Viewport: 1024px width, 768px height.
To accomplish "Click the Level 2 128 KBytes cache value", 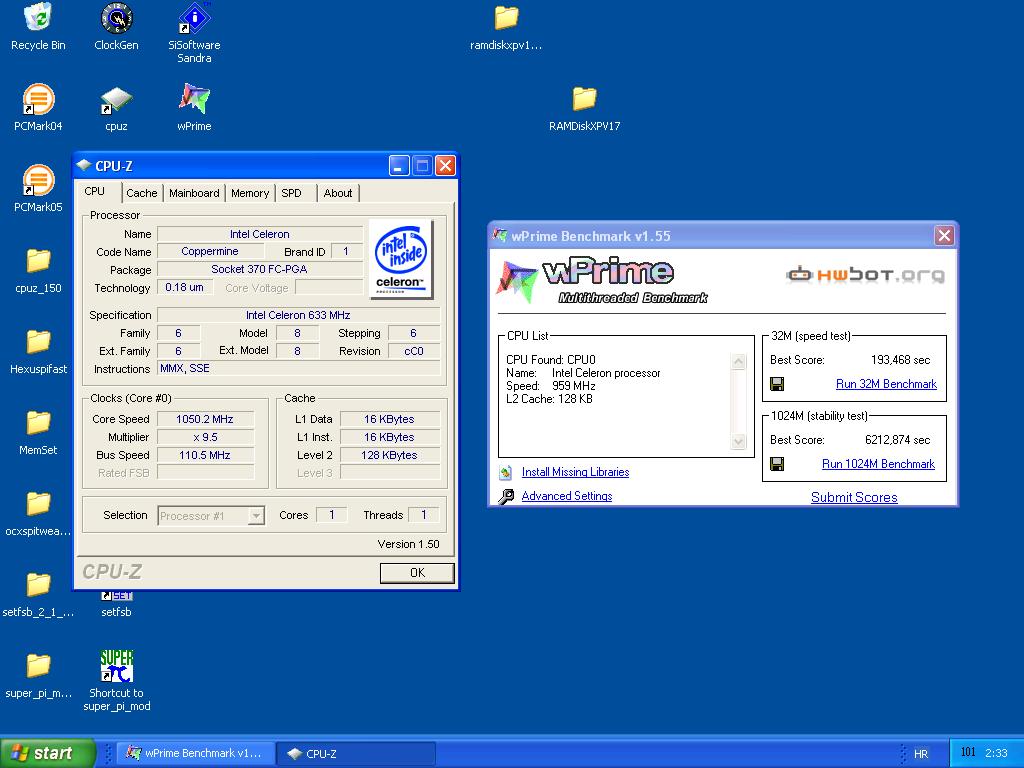I will [x=389, y=455].
